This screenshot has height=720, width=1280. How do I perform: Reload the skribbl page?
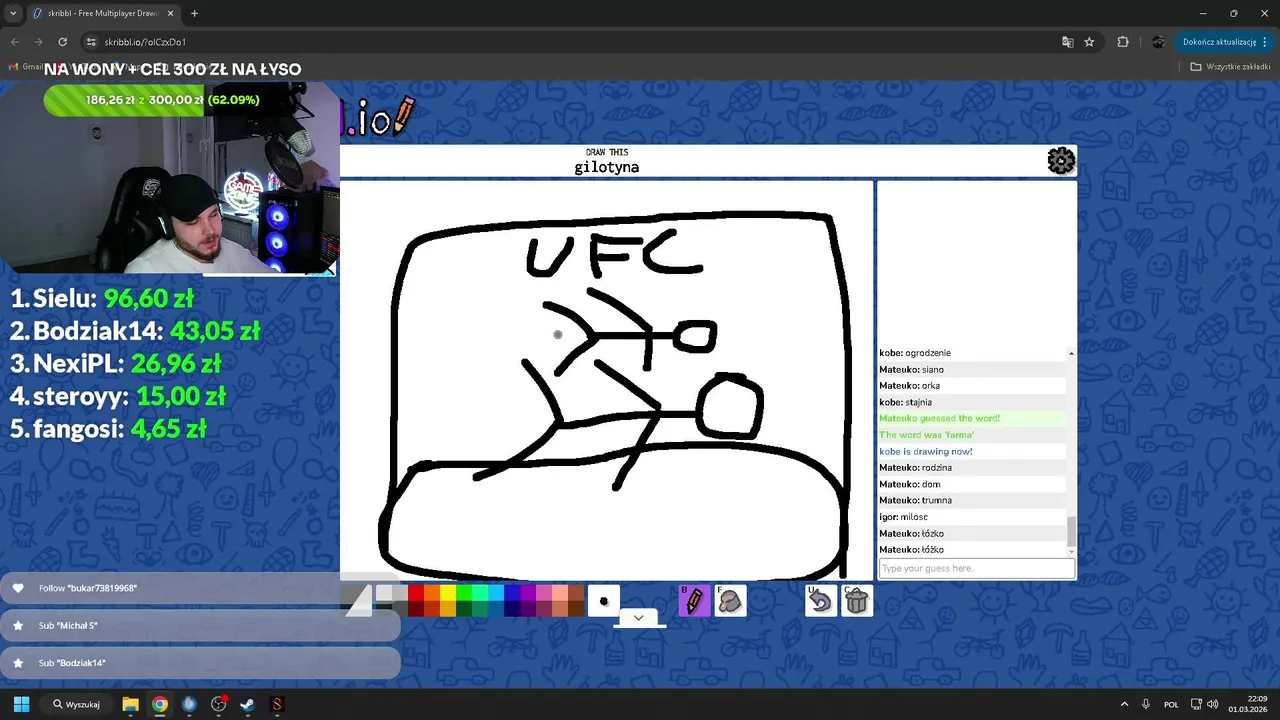pos(62,42)
